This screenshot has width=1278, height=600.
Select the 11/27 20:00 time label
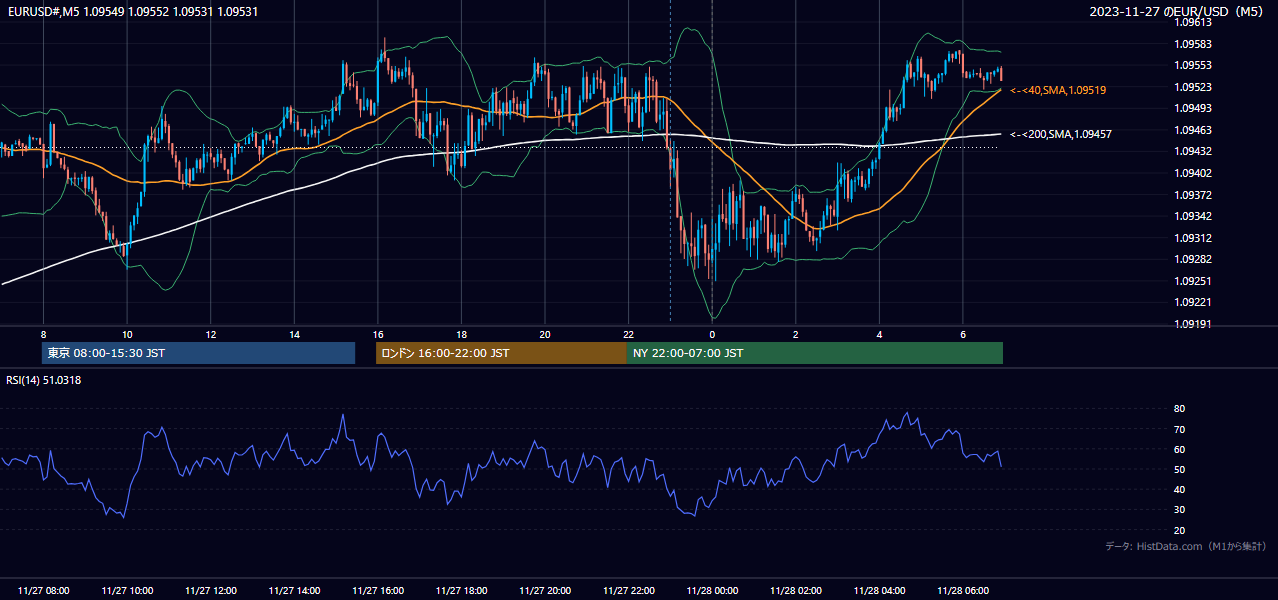click(x=545, y=591)
